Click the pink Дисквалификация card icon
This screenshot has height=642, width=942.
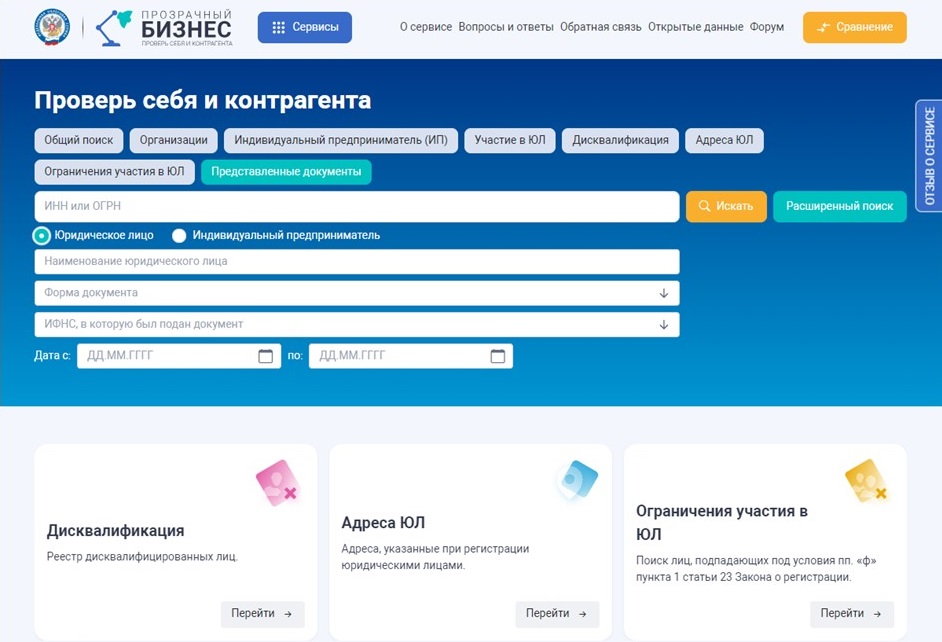pos(277,483)
